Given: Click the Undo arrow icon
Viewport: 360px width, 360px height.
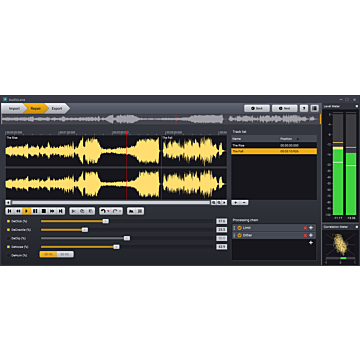Looking at the screenshot, I should click(x=103, y=211).
